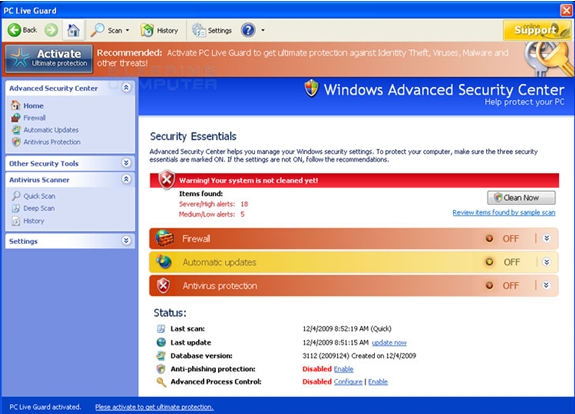Screen dimensions: 575x414
Task: Open Review items found by sample scan
Action: pos(504,212)
